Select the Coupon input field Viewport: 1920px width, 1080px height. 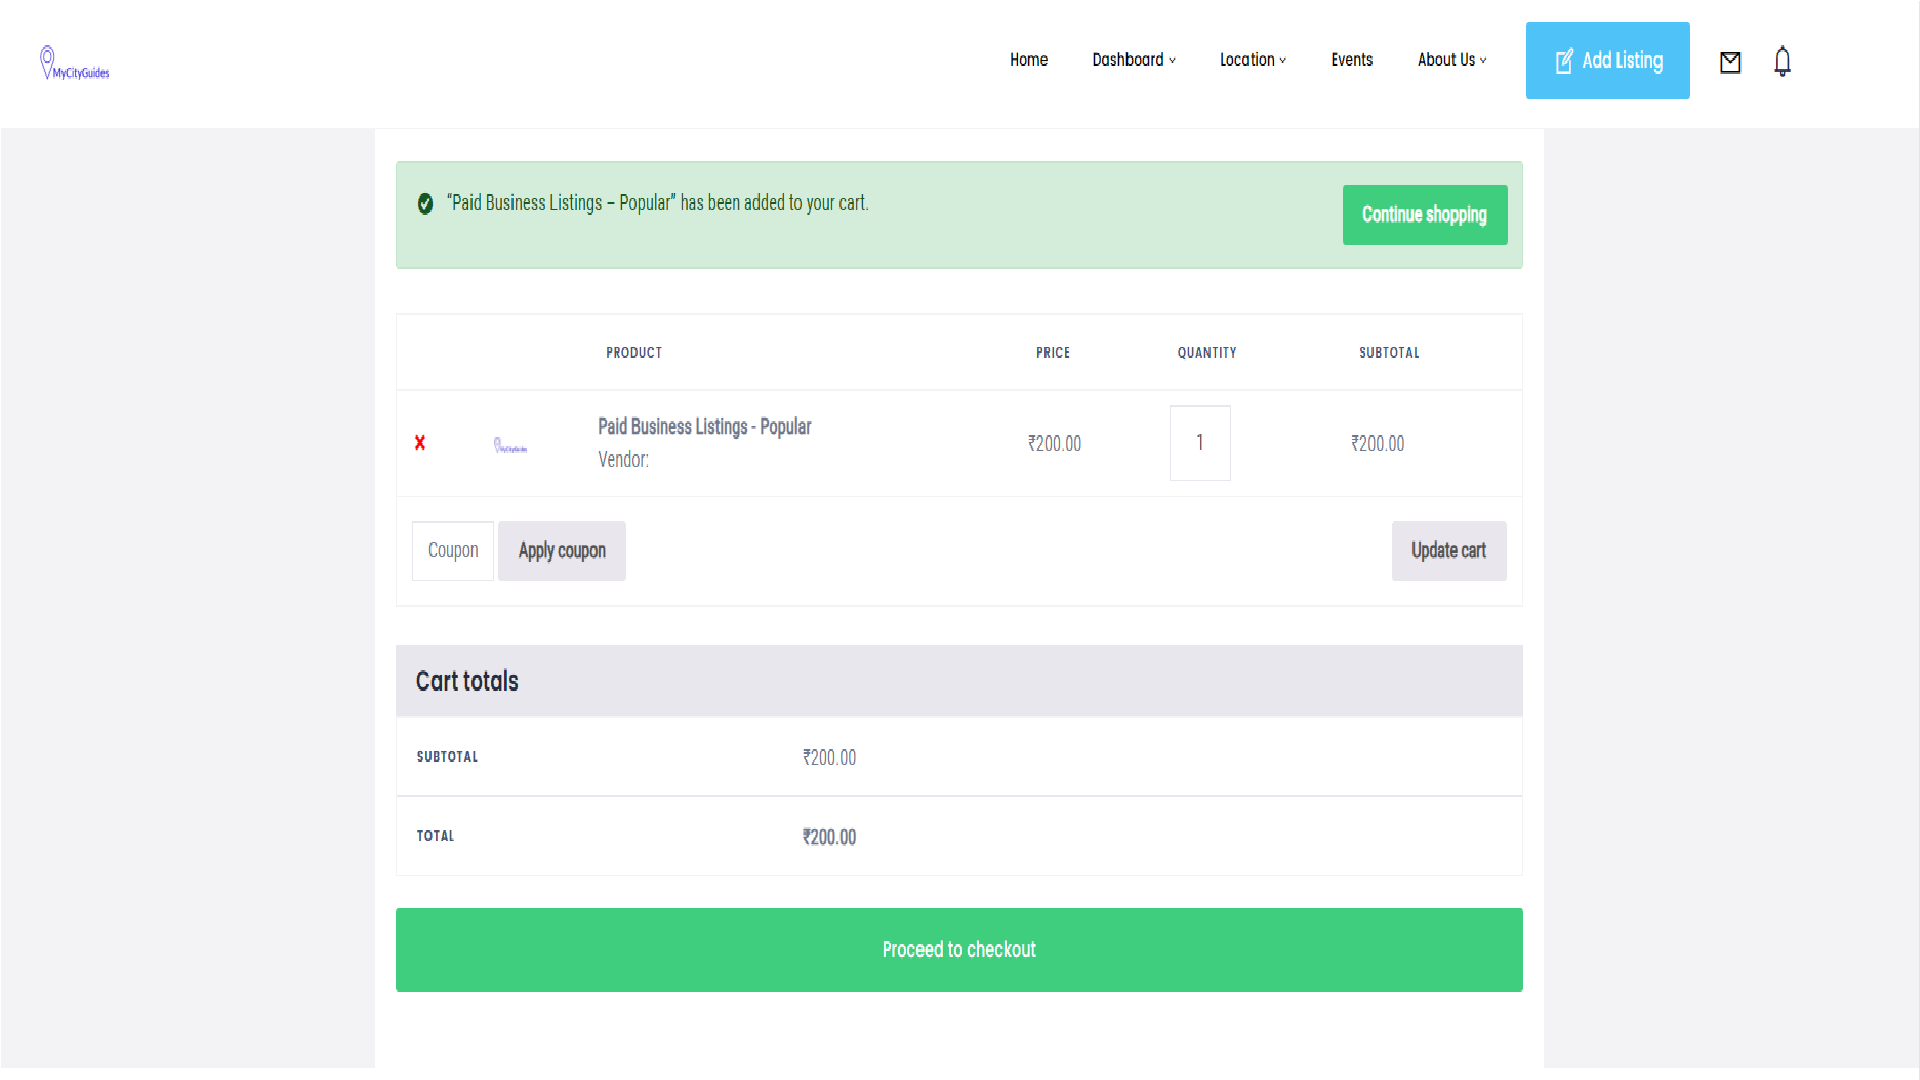[x=452, y=550]
